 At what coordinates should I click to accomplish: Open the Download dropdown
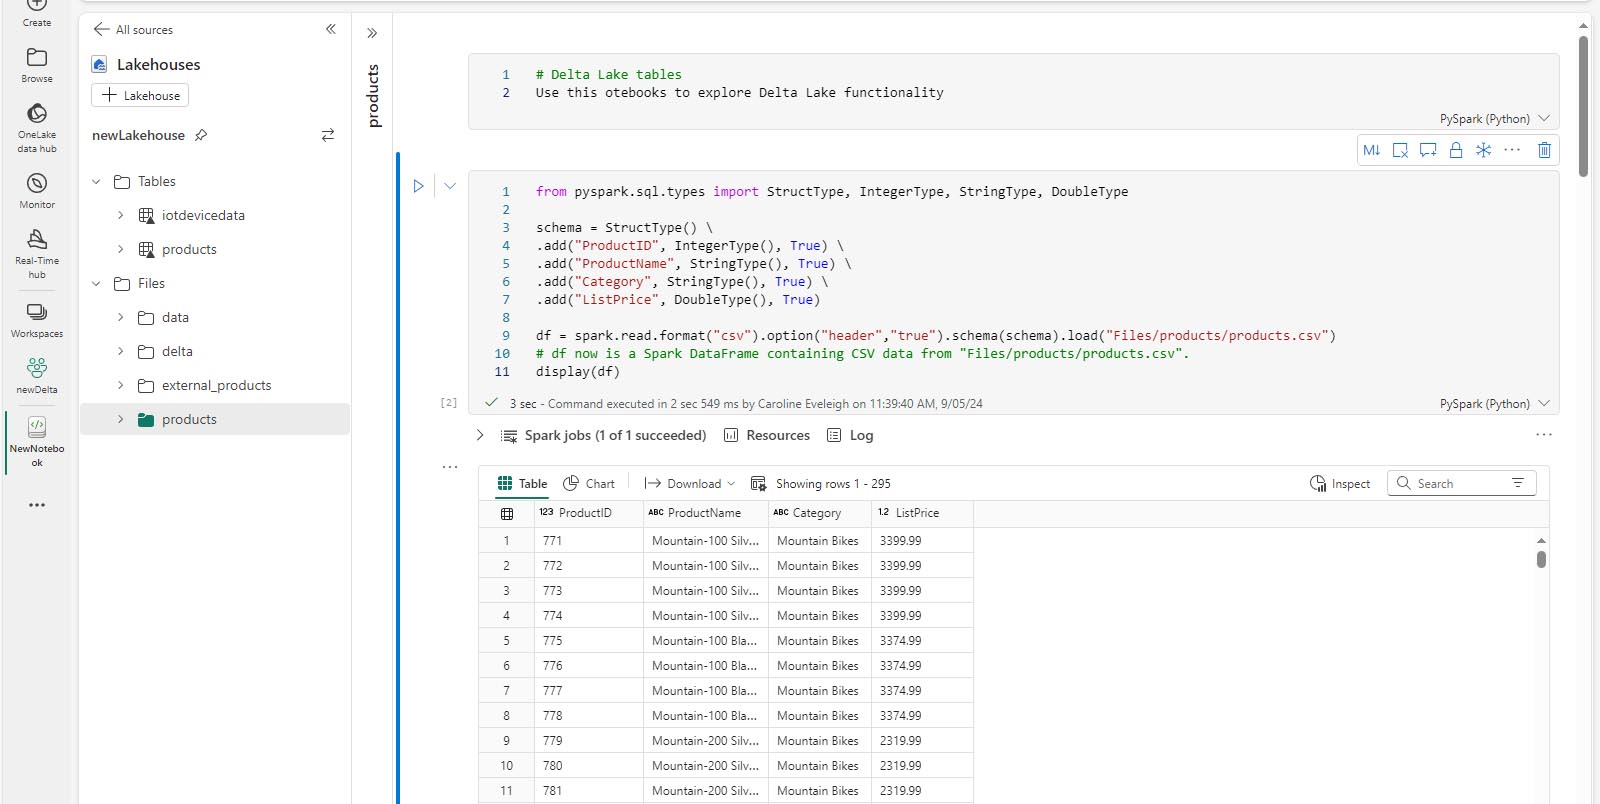click(690, 483)
